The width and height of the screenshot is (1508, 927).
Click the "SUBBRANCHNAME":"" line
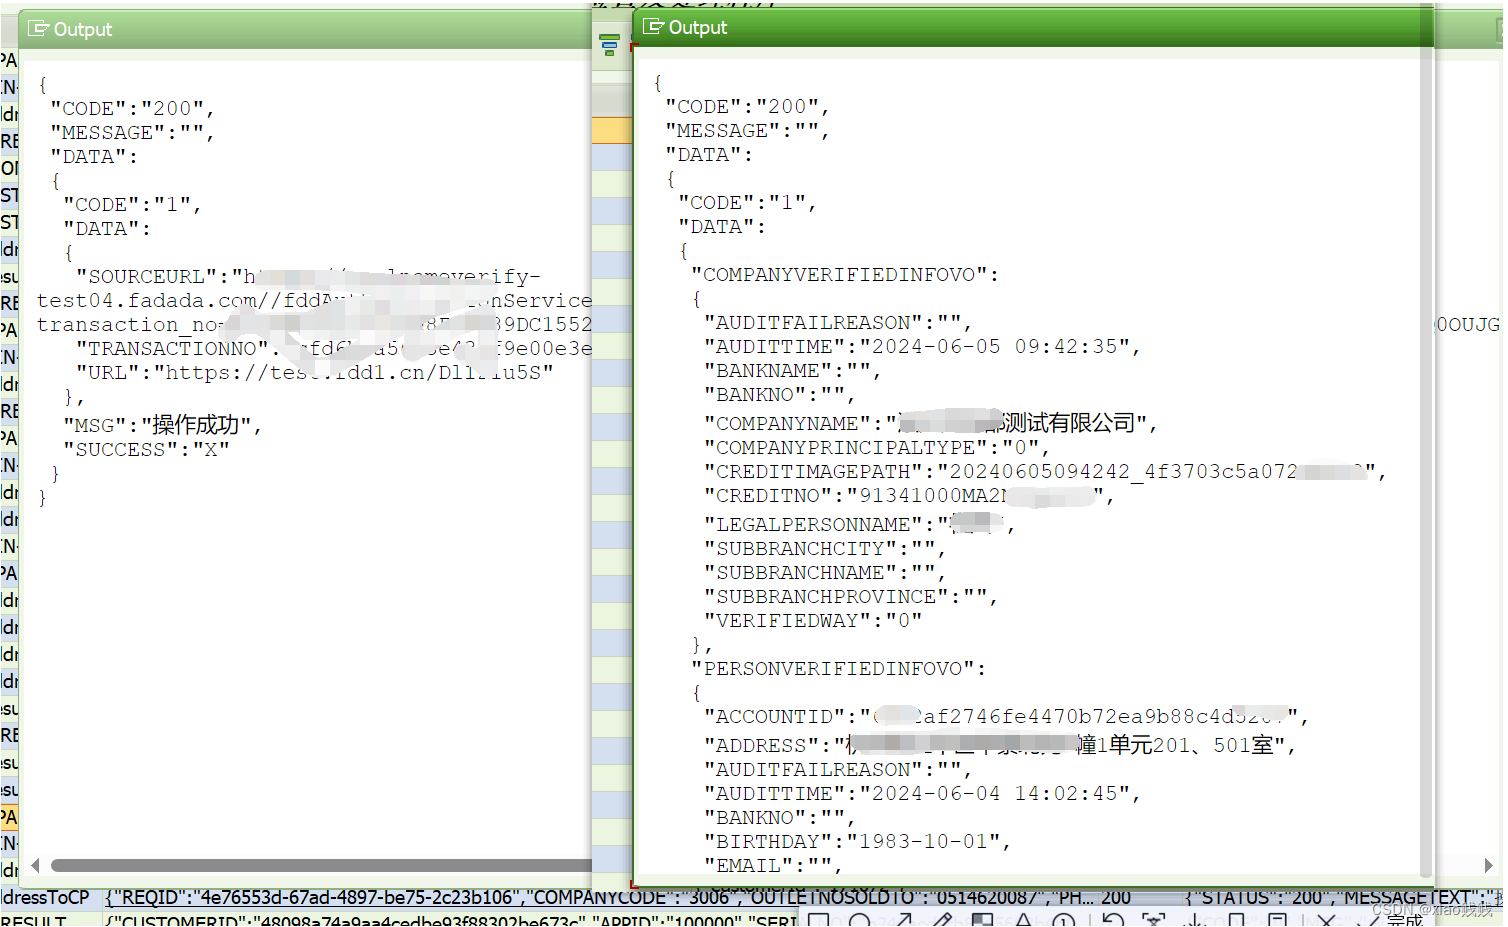point(824,572)
